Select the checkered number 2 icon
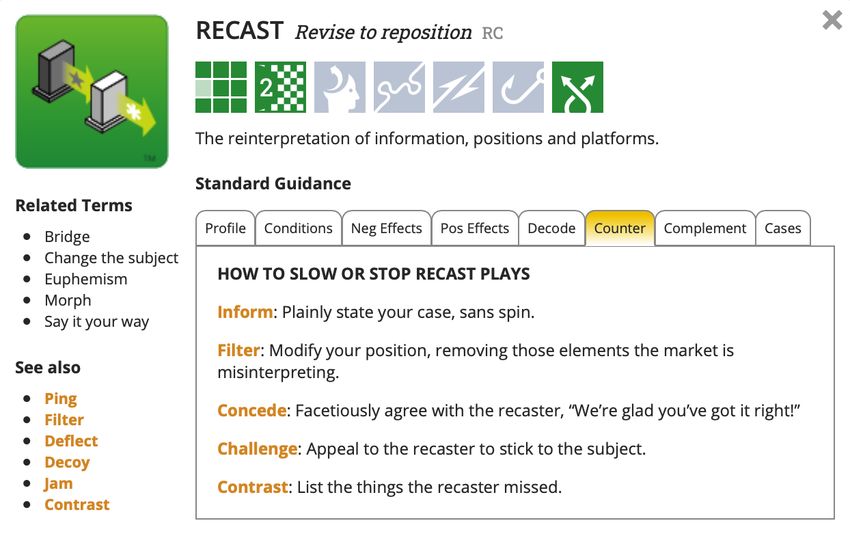This screenshot has height=536, width=850. pyautogui.click(x=280, y=87)
